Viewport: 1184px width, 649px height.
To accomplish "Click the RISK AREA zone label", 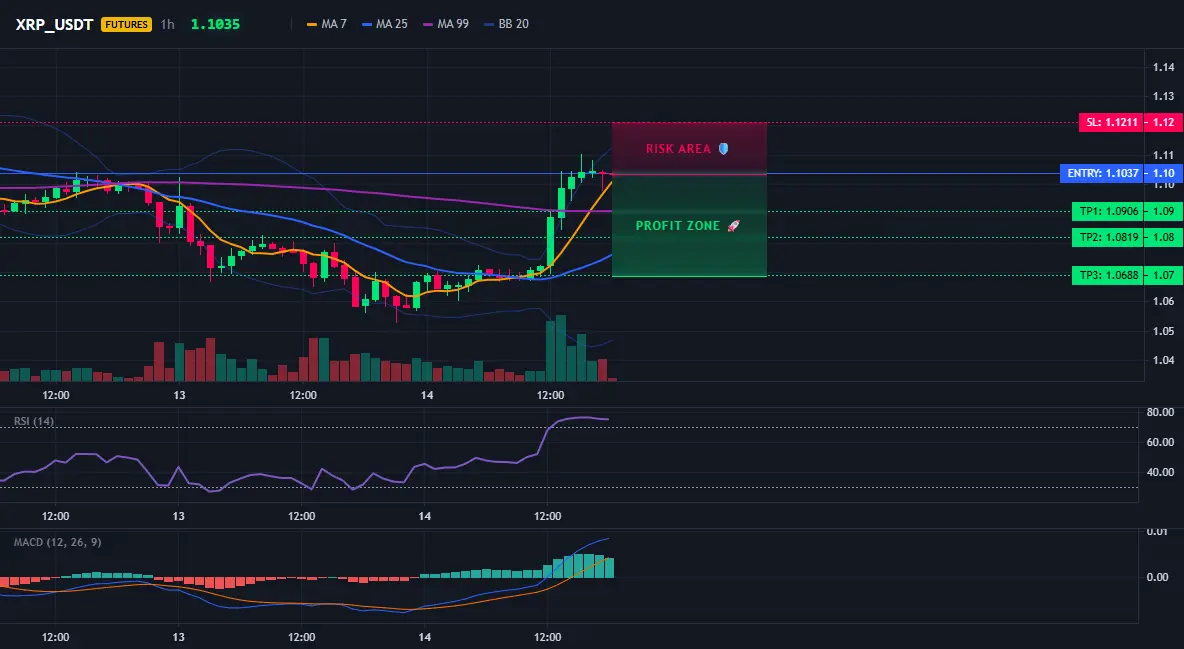I will point(678,149).
